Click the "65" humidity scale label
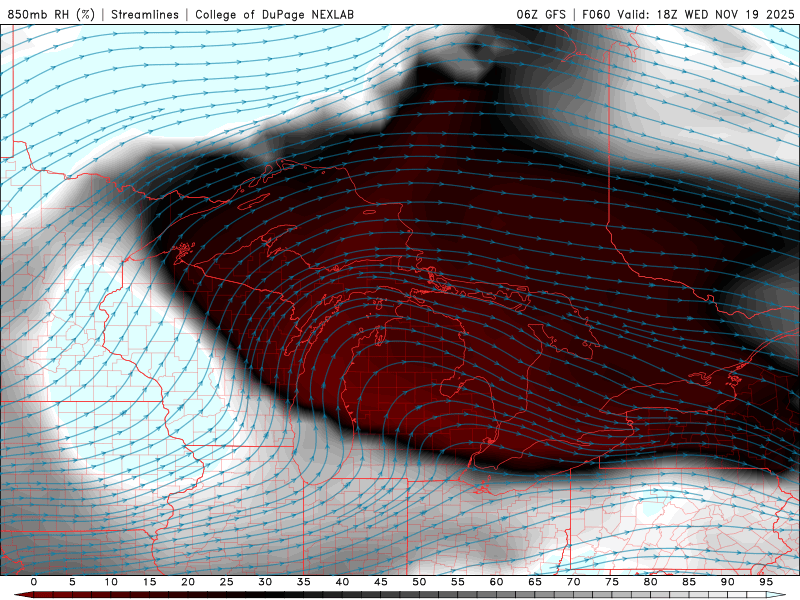800x600 pixels. pos(535,582)
